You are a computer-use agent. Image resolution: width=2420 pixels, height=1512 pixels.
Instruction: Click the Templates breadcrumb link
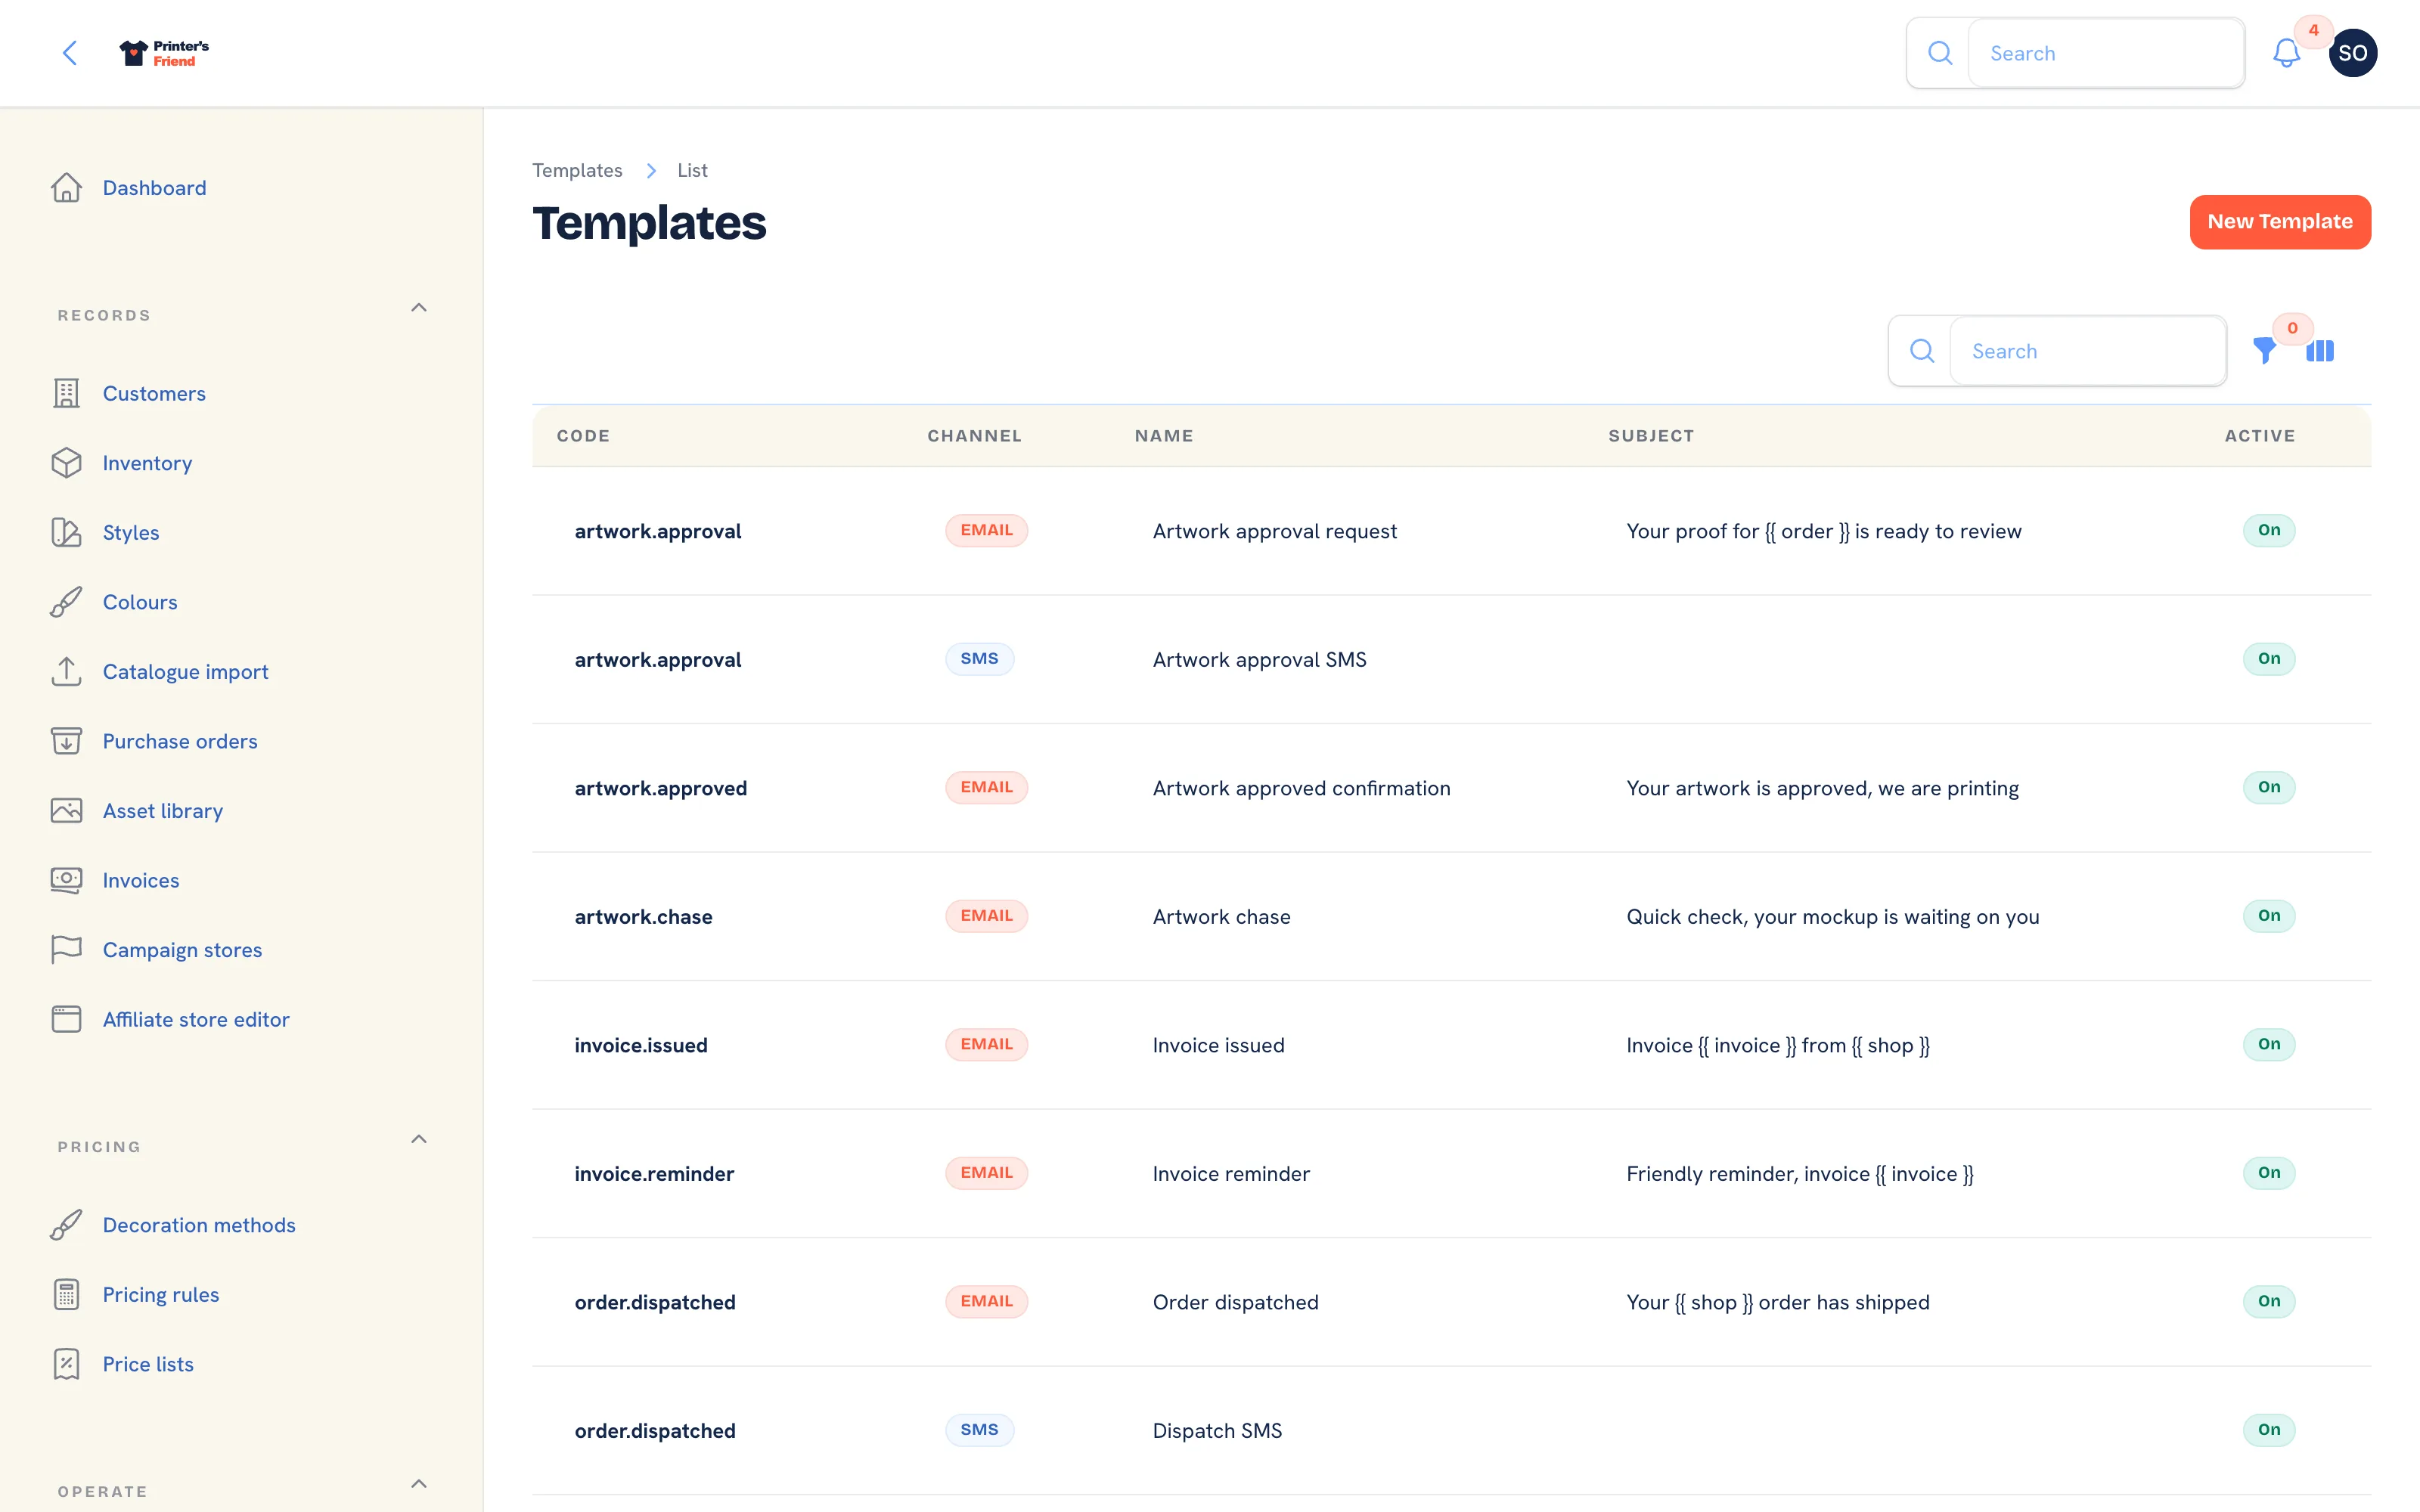(x=577, y=170)
